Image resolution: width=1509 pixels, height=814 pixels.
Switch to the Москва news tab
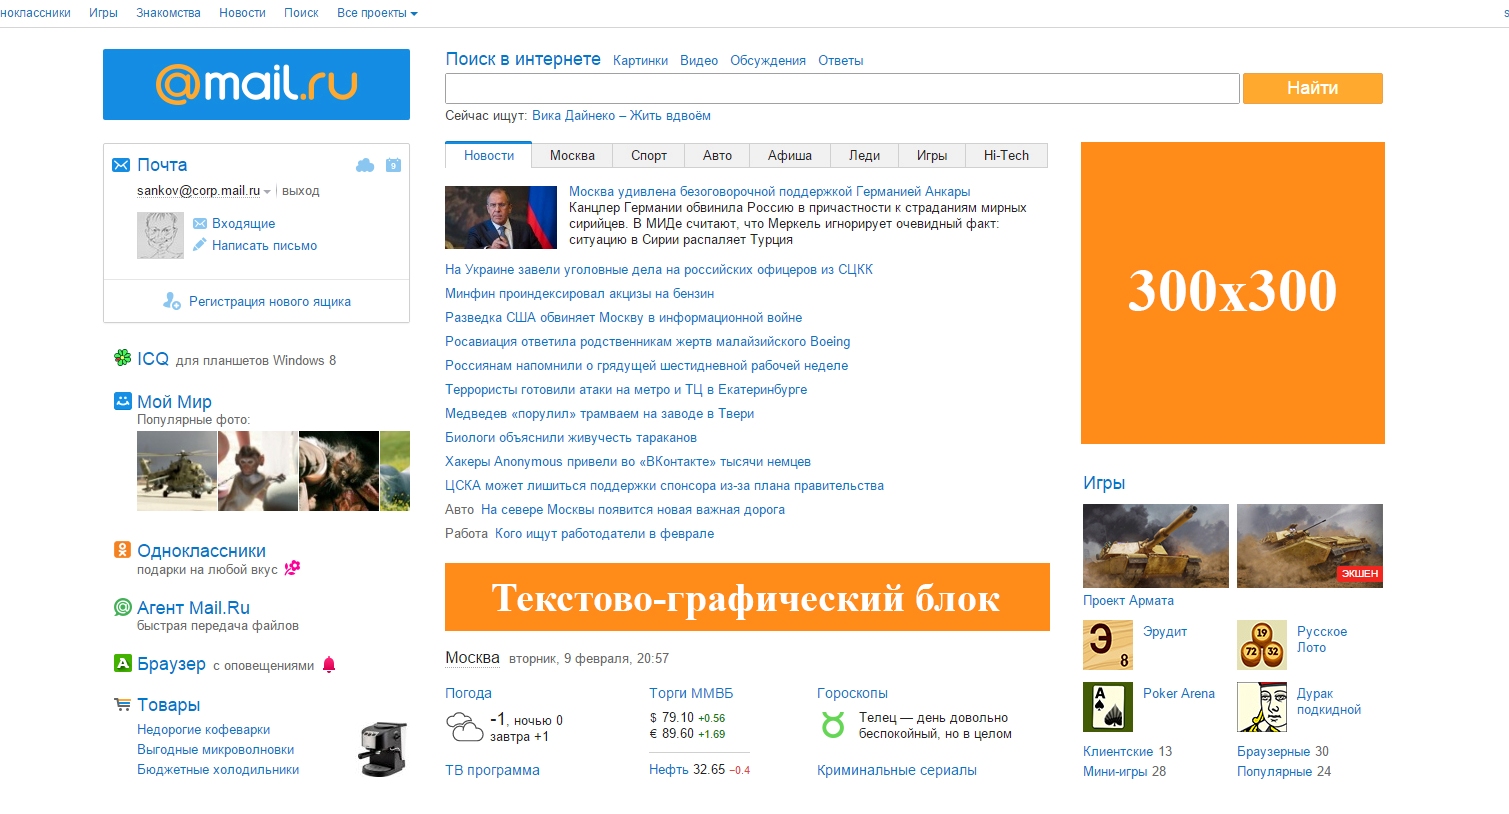click(x=572, y=155)
